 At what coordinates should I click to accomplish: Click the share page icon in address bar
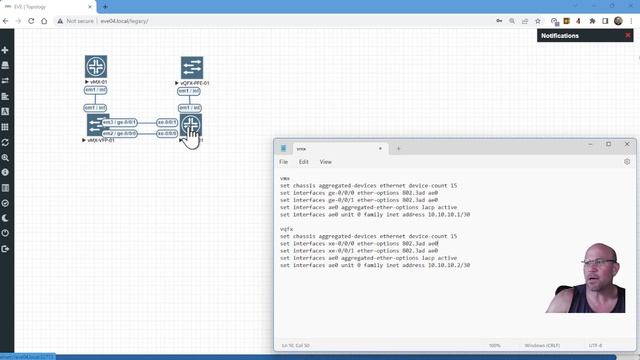[x=525, y=21]
